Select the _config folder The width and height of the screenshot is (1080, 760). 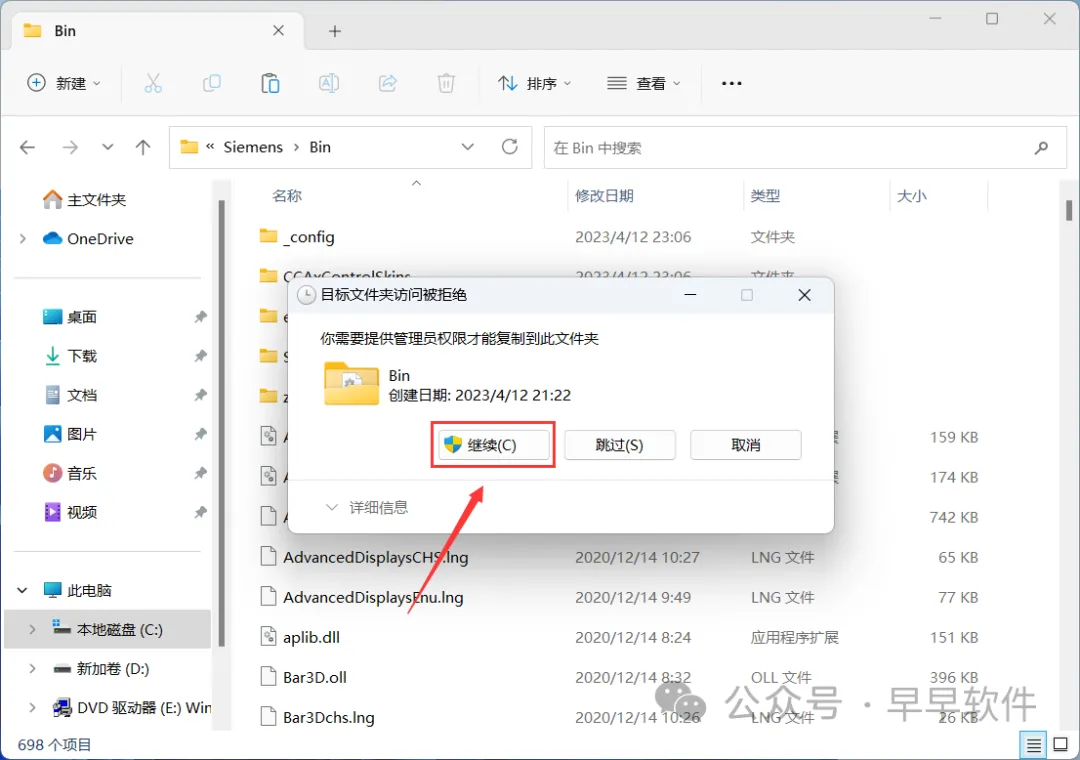tap(310, 237)
